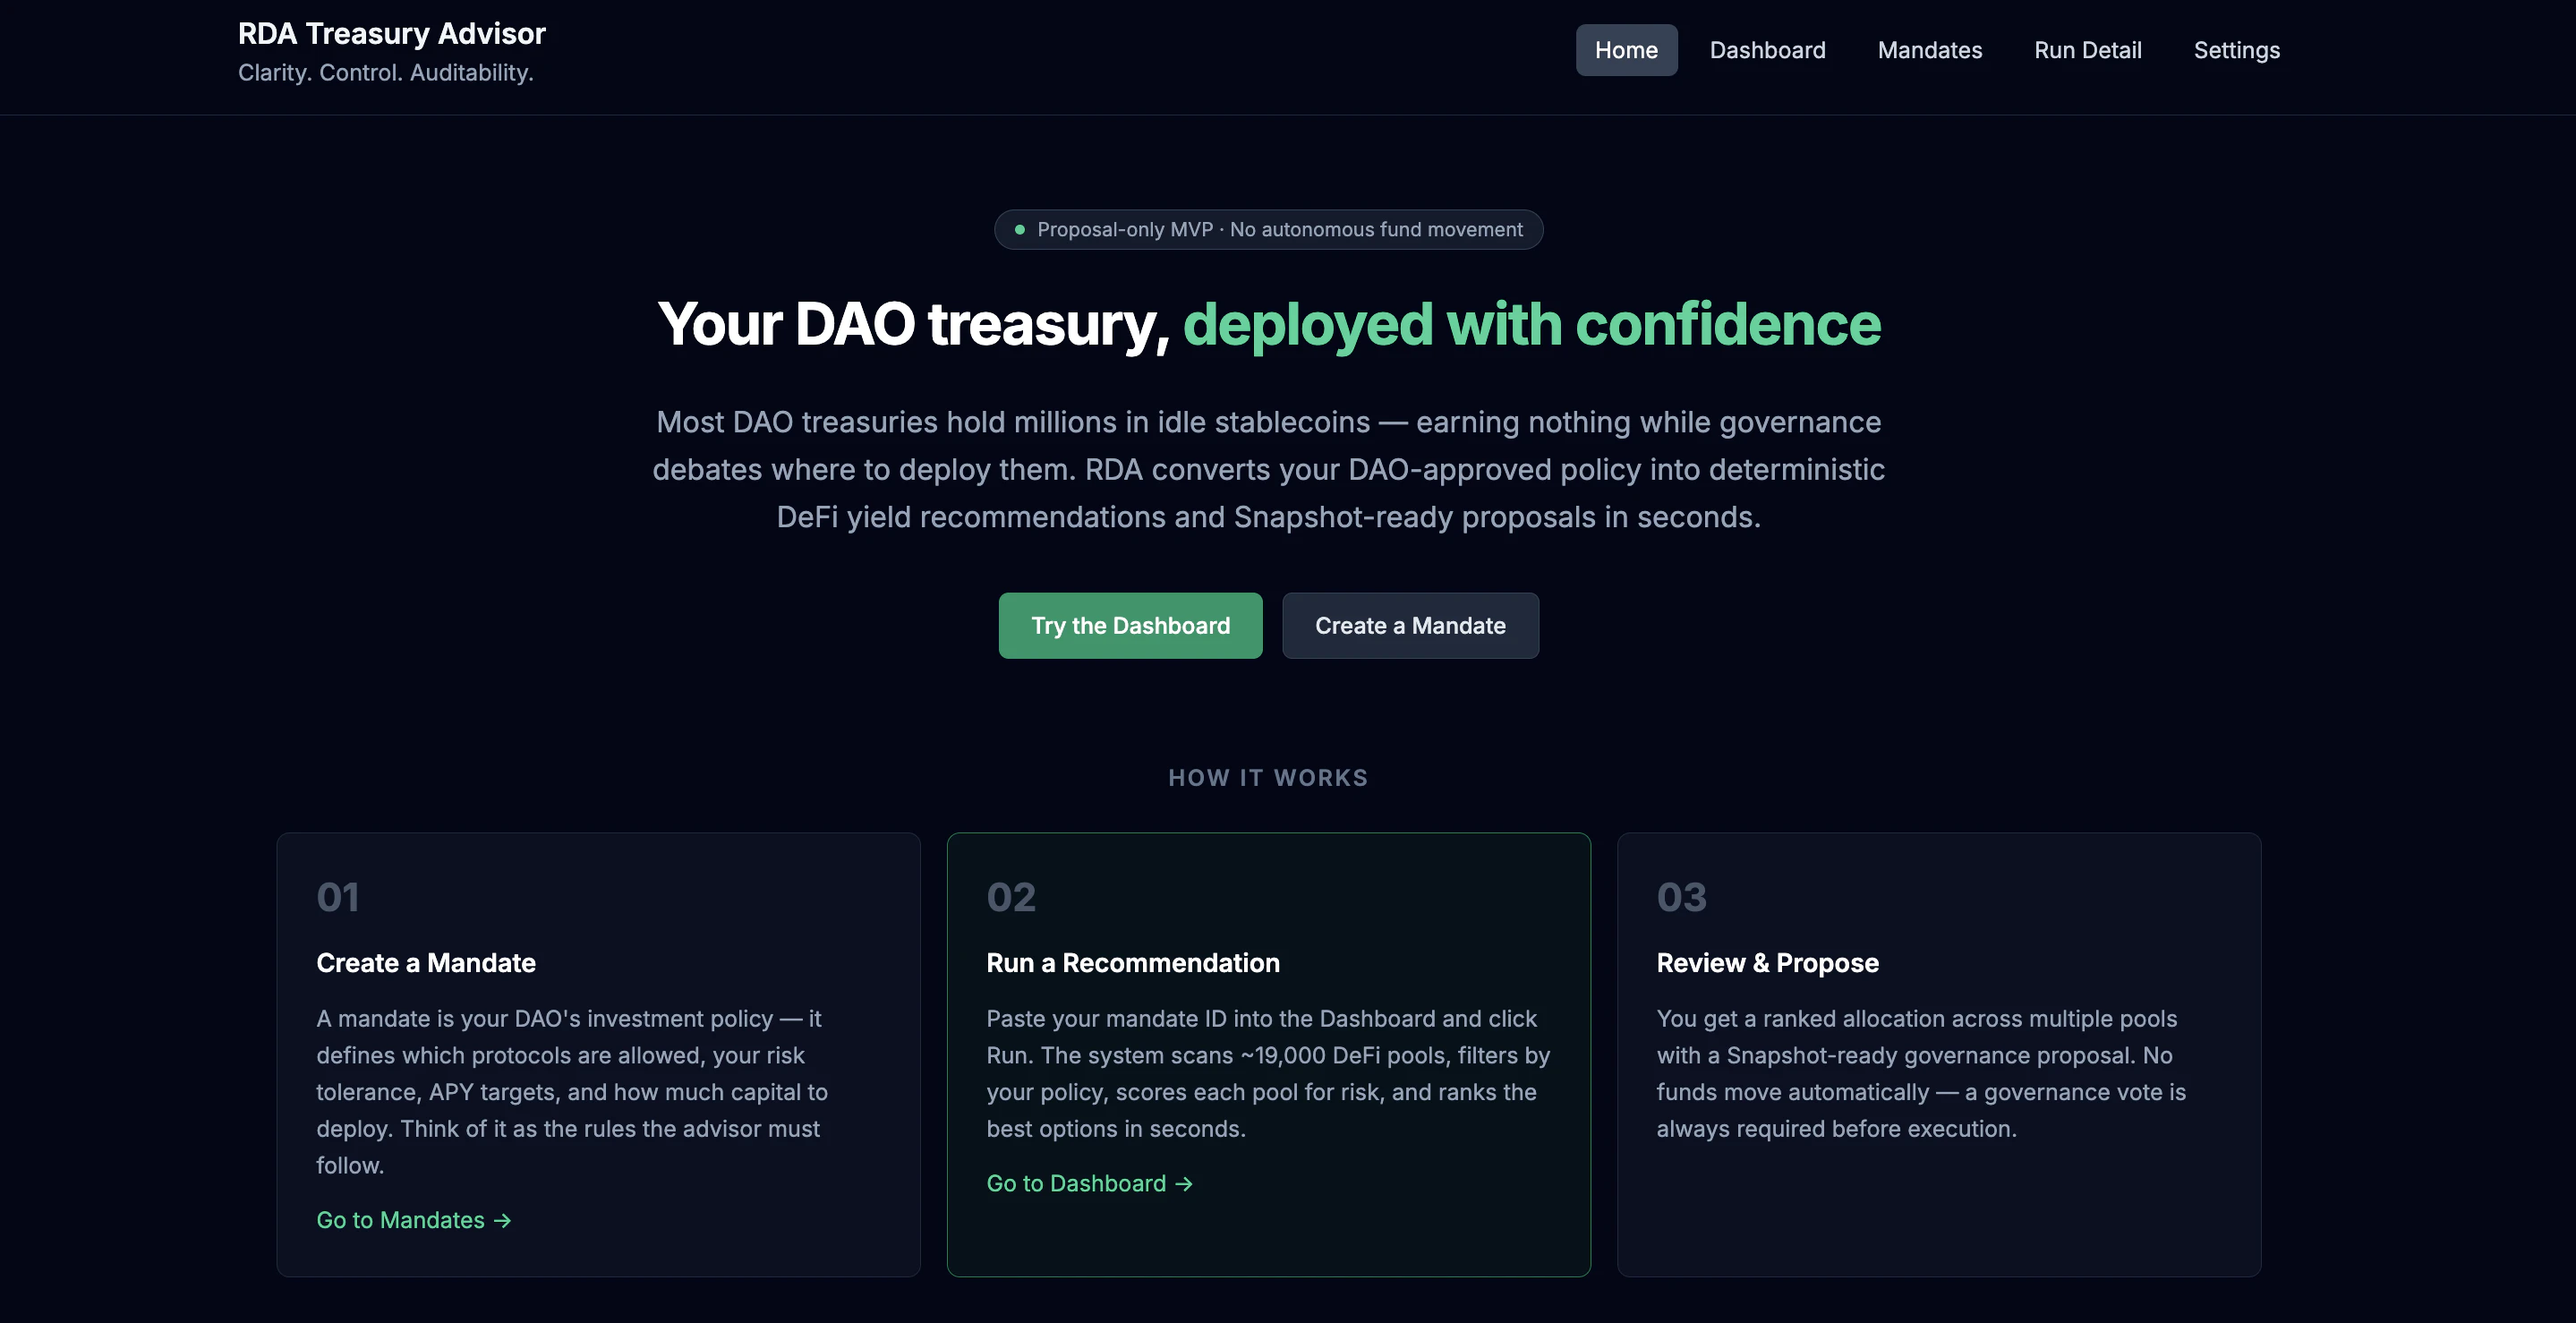Viewport: 2576px width, 1323px height.
Task: Open the Settings navigation item
Action: point(2236,50)
